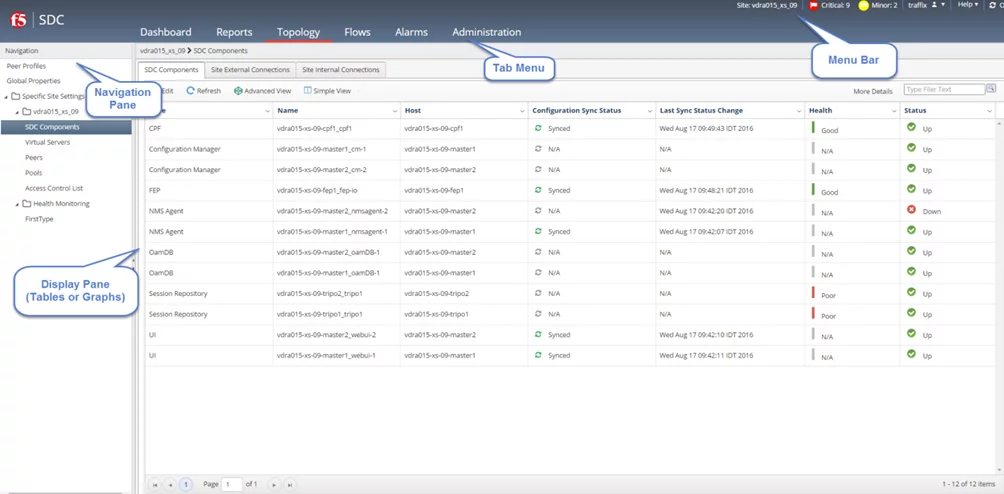Image resolution: width=1004 pixels, height=494 pixels.
Task: Open the Help dropdown menu
Action: point(967,5)
